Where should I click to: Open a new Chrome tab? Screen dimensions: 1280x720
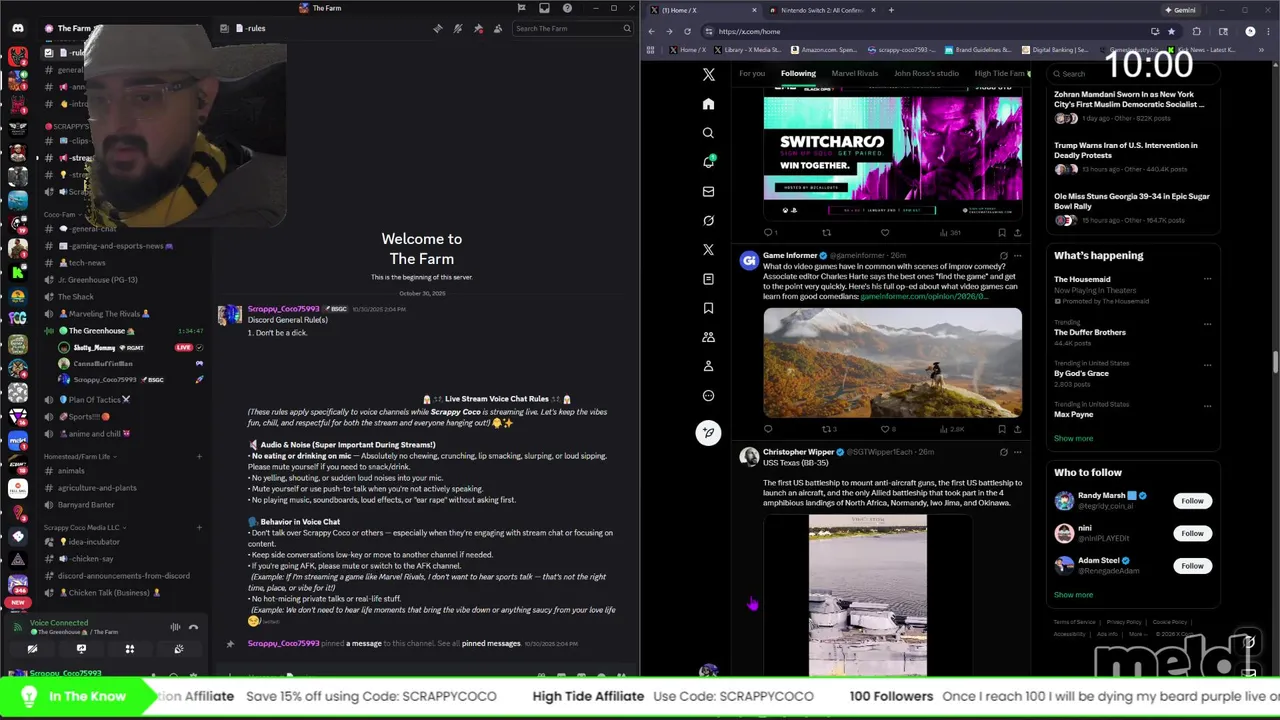[x=891, y=10]
